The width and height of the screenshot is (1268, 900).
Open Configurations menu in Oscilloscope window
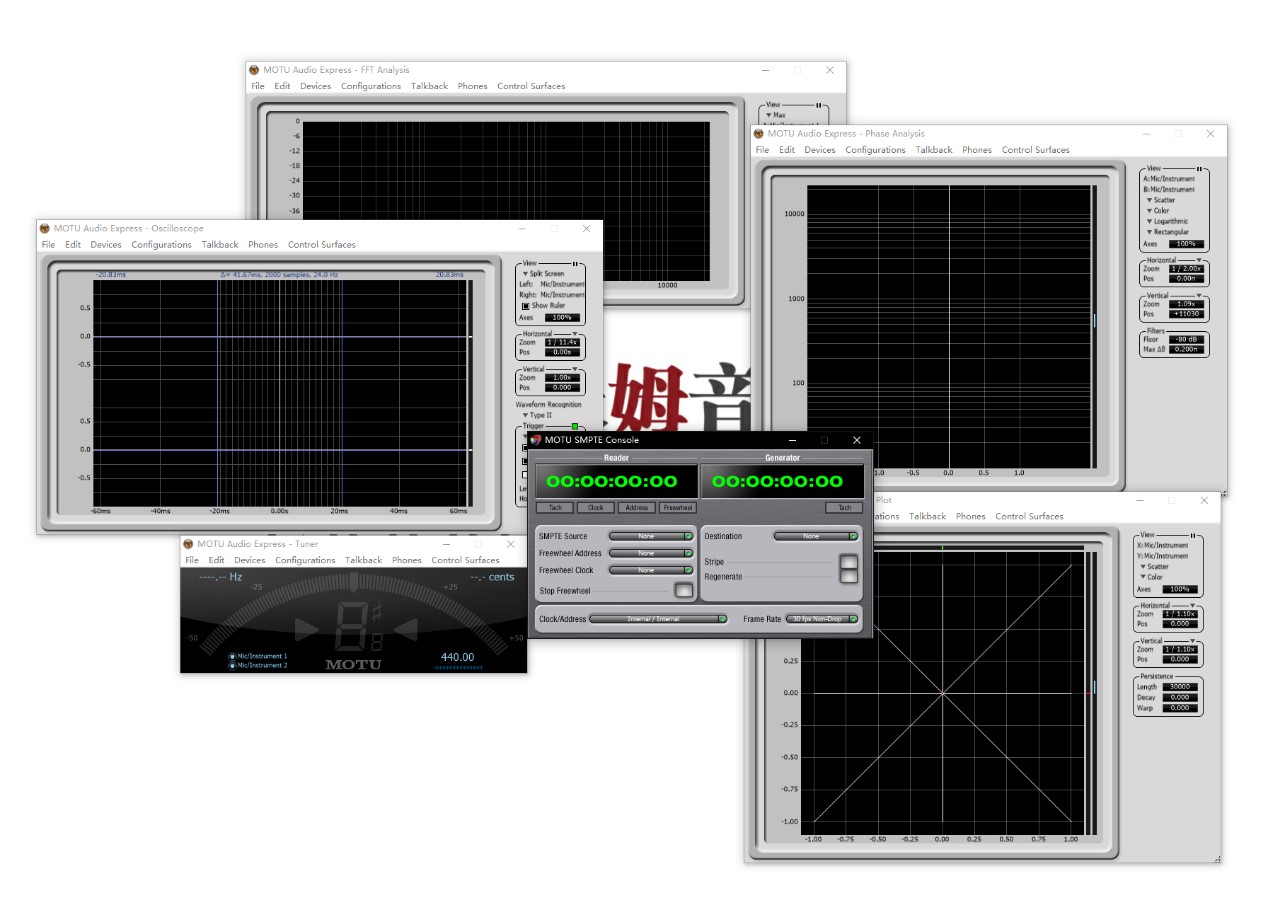[161, 245]
